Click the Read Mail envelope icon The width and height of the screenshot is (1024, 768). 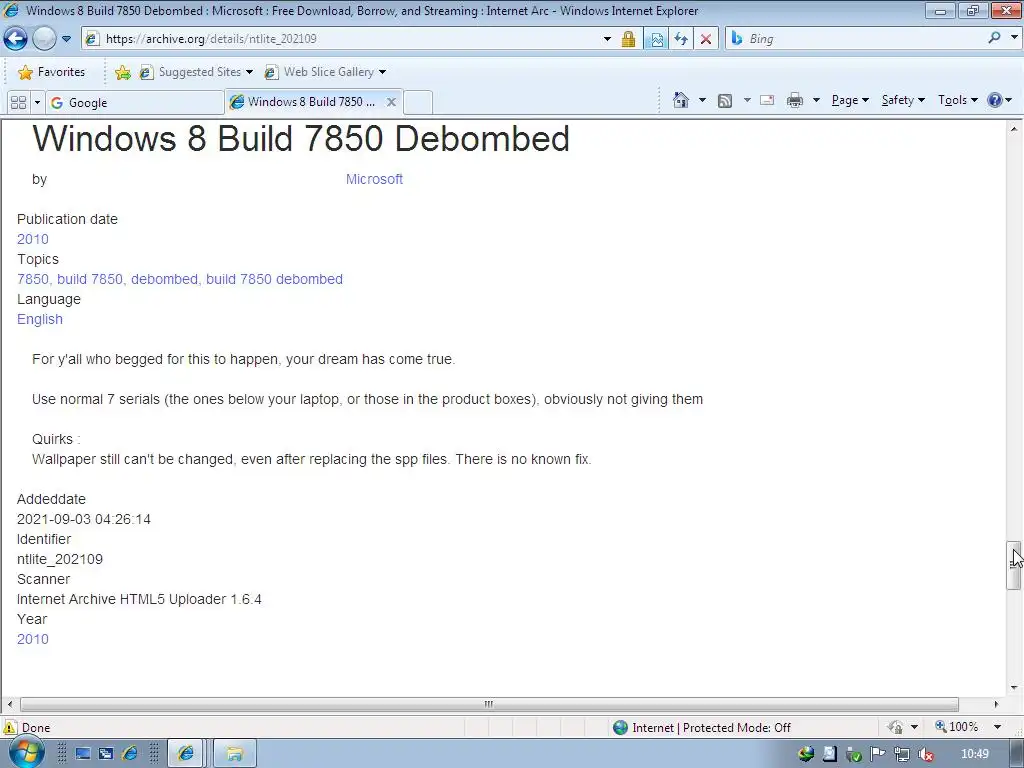point(767,100)
